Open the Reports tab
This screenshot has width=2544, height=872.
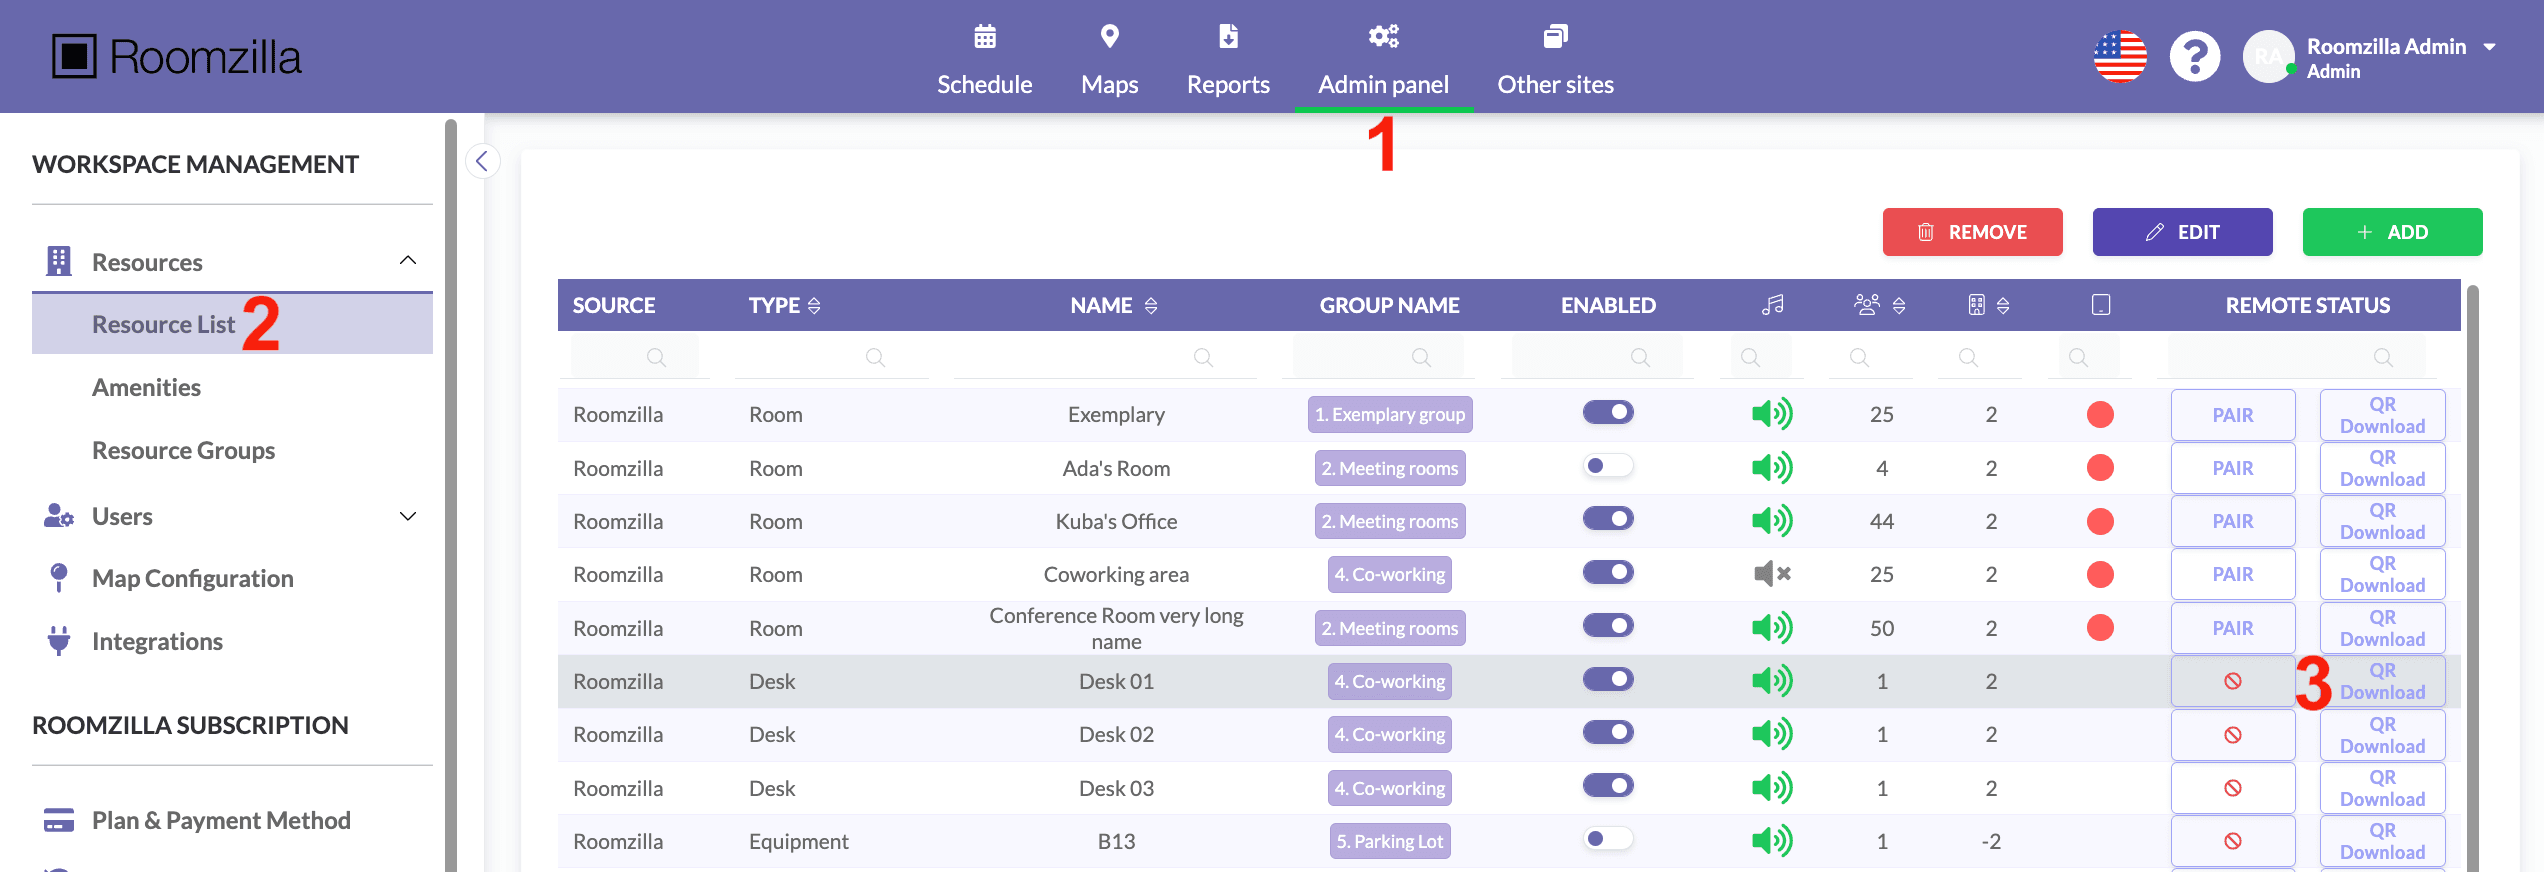coord(1227,60)
